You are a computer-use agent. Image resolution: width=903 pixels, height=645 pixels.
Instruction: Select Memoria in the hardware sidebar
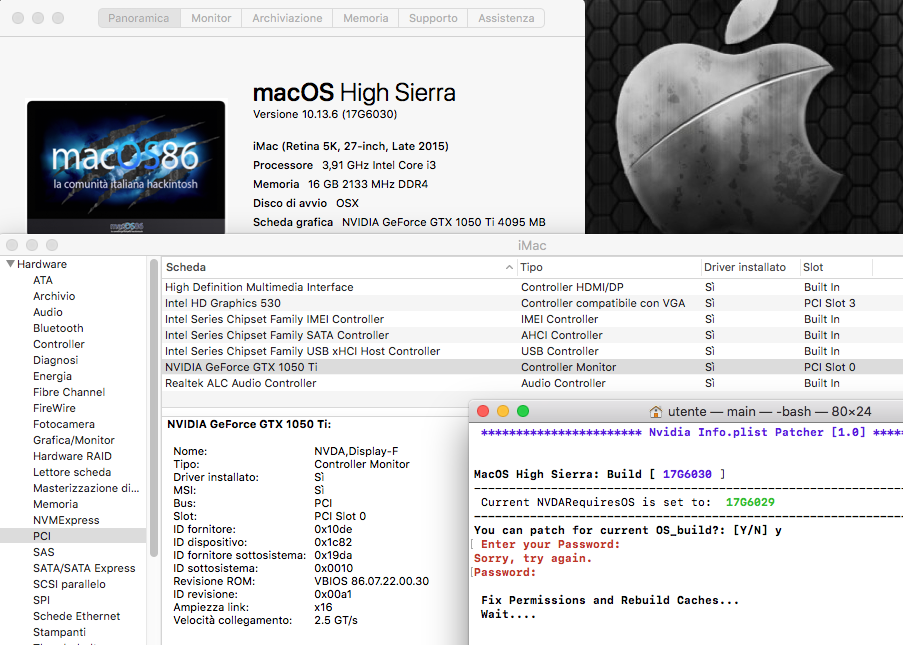coord(55,504)
